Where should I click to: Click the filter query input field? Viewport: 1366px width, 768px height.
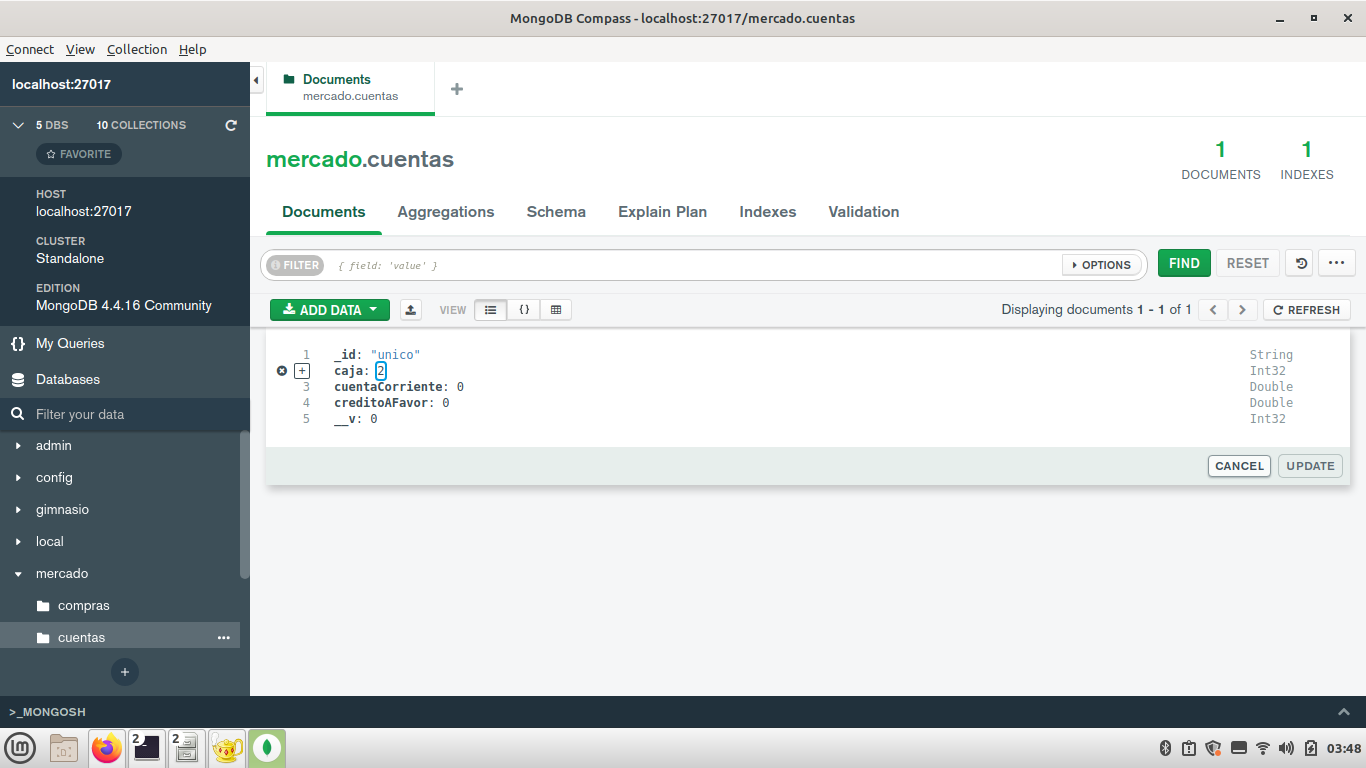coord(695,265)
